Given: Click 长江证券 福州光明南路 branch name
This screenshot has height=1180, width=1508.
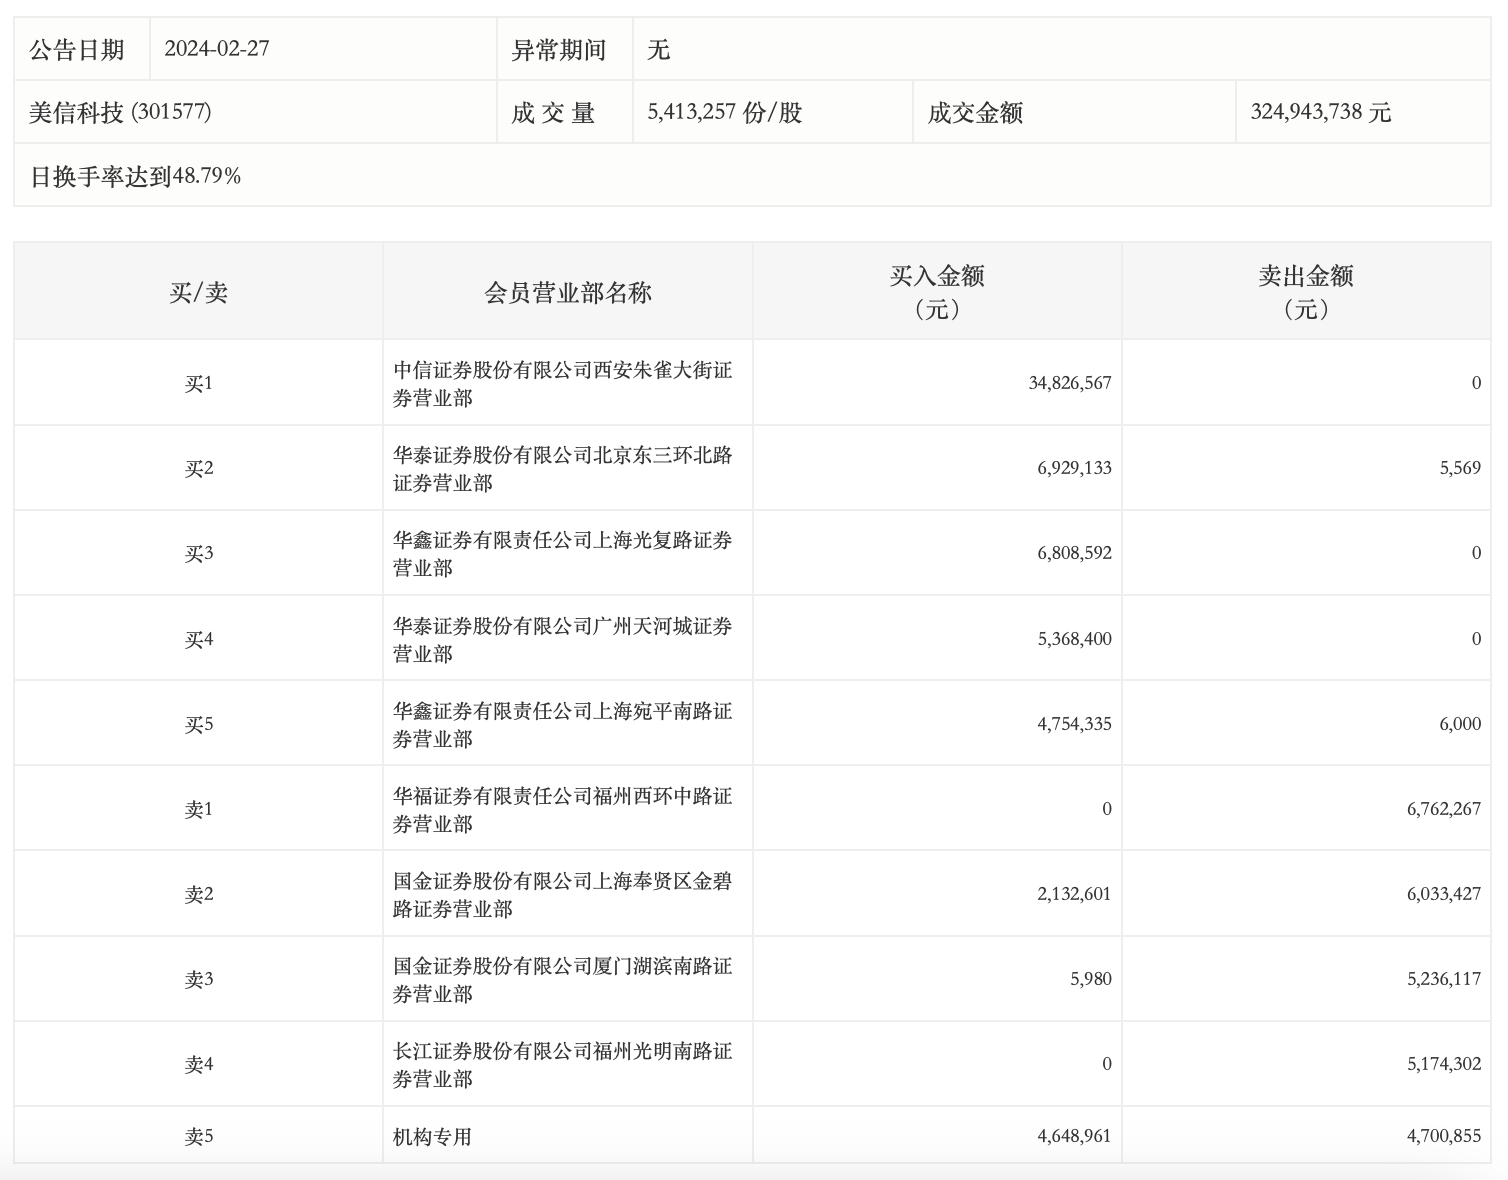Looking at the screenshot, I should tap(563, 1065).
